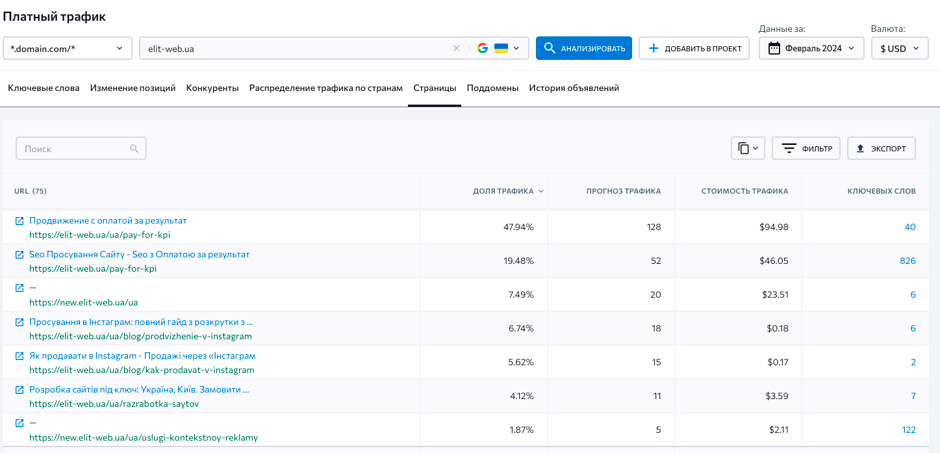Viewport: 940px width, 453px height.
Task: Open the Конкуренты tab
Action: coord(212,88)
